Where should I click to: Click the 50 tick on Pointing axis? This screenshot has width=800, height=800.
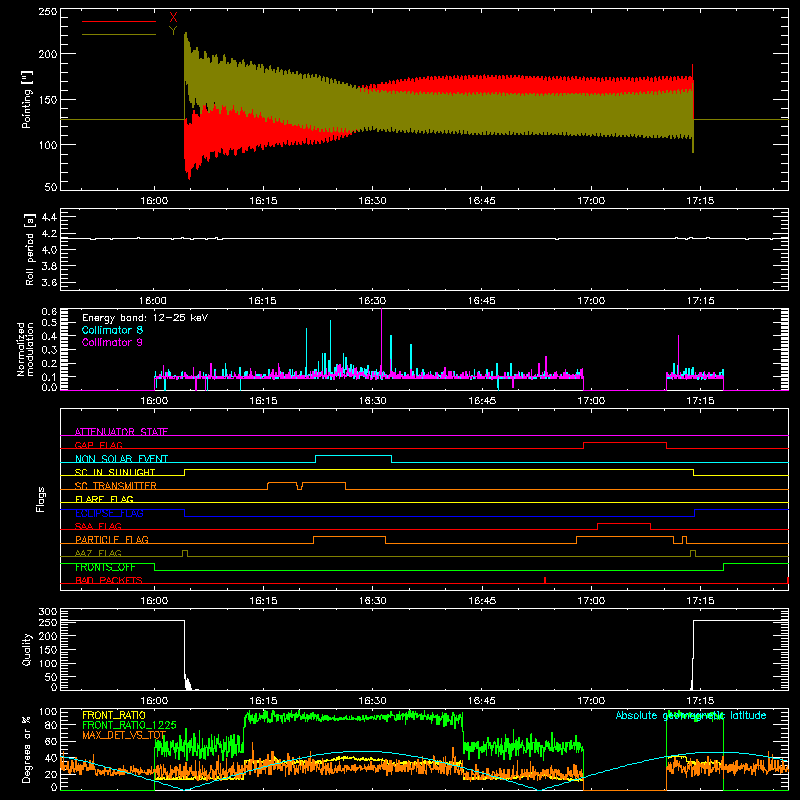point(51,187)
